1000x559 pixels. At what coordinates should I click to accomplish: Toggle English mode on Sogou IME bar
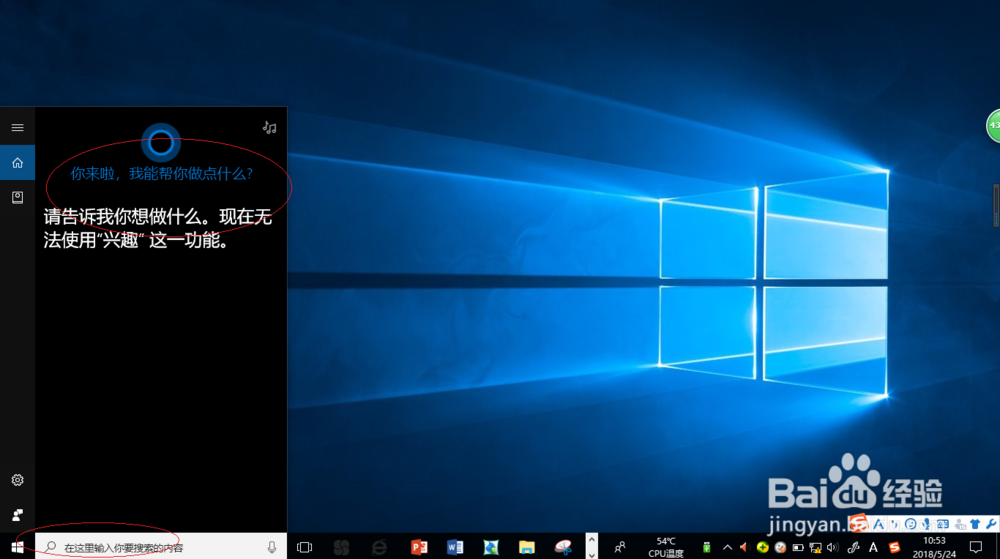(x=879, y=524)
